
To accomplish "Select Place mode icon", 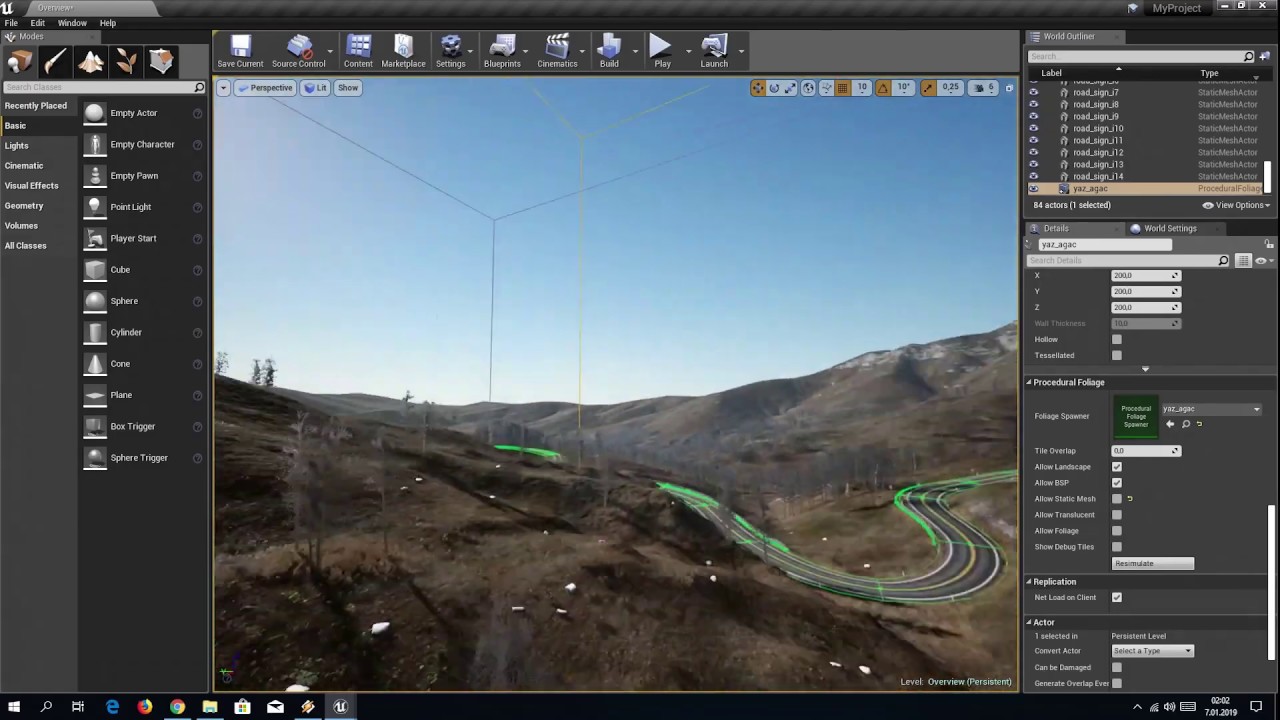I will pos(19,62).
